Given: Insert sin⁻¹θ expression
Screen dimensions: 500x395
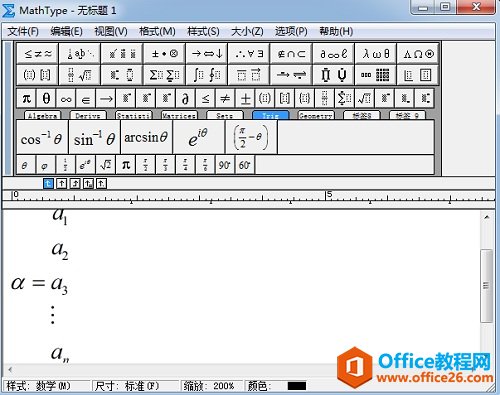Looking at the screenshot, I should (94, 137).
